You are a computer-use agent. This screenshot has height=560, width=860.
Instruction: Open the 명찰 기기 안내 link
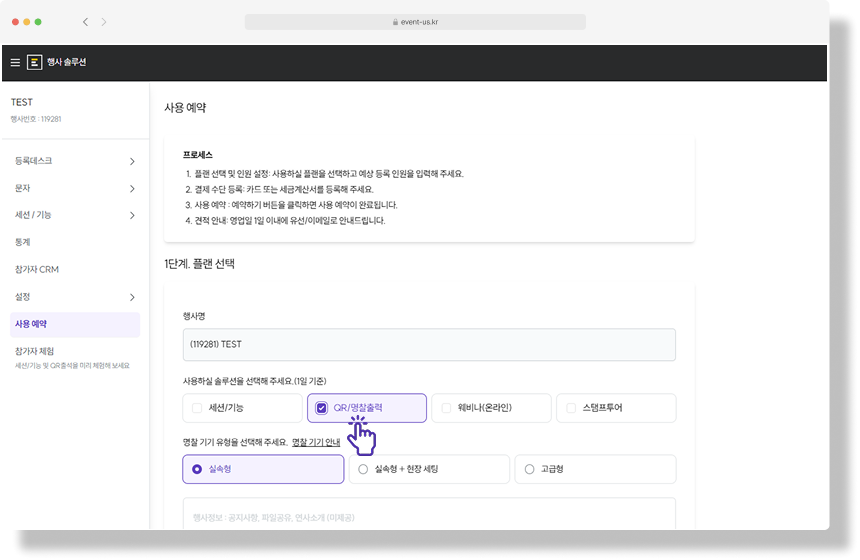pyautogui.click(x=316, y=442)
